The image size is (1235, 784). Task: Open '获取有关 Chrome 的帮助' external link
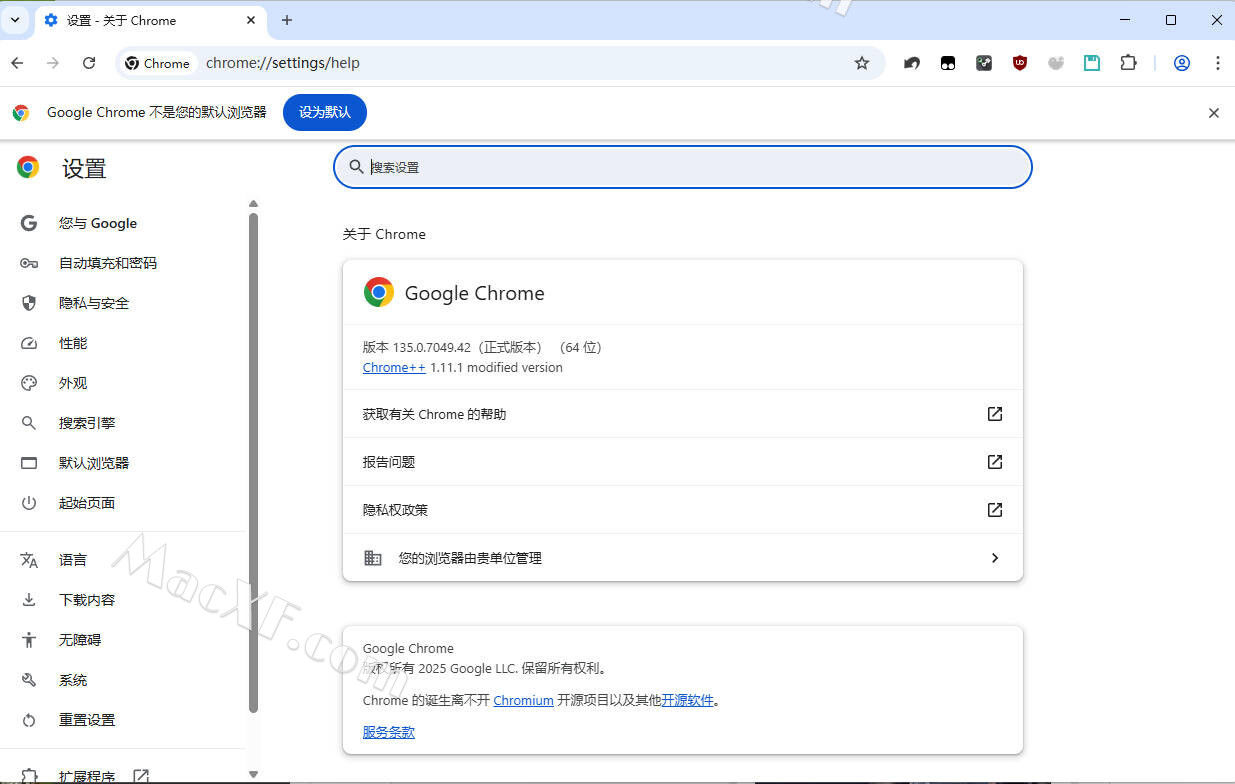coord(994,414)
